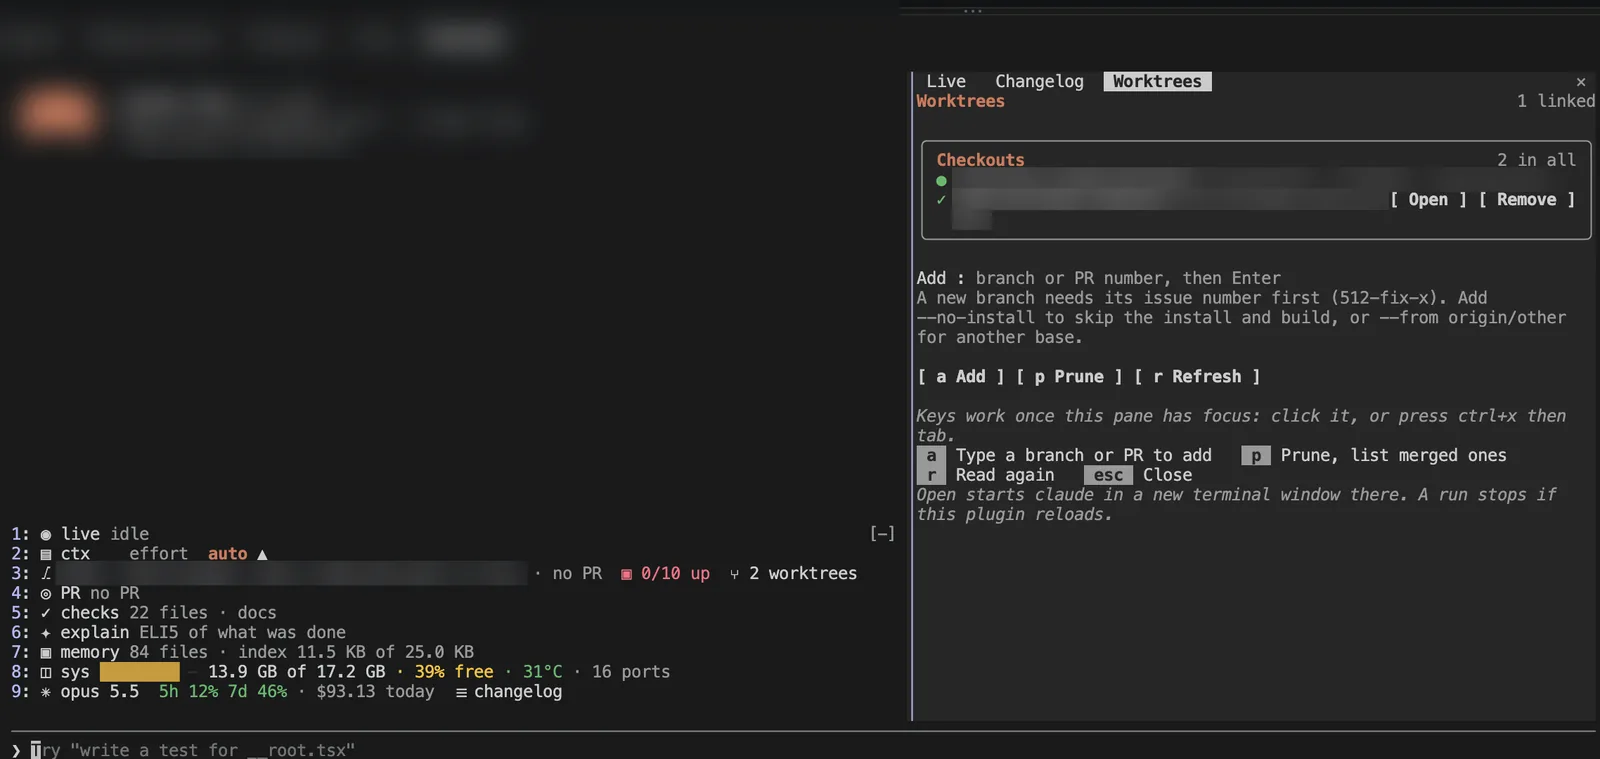Viewport: 1600px width, 759px height.
Task: Click the live status circle icon
Action: pos(45,534)
